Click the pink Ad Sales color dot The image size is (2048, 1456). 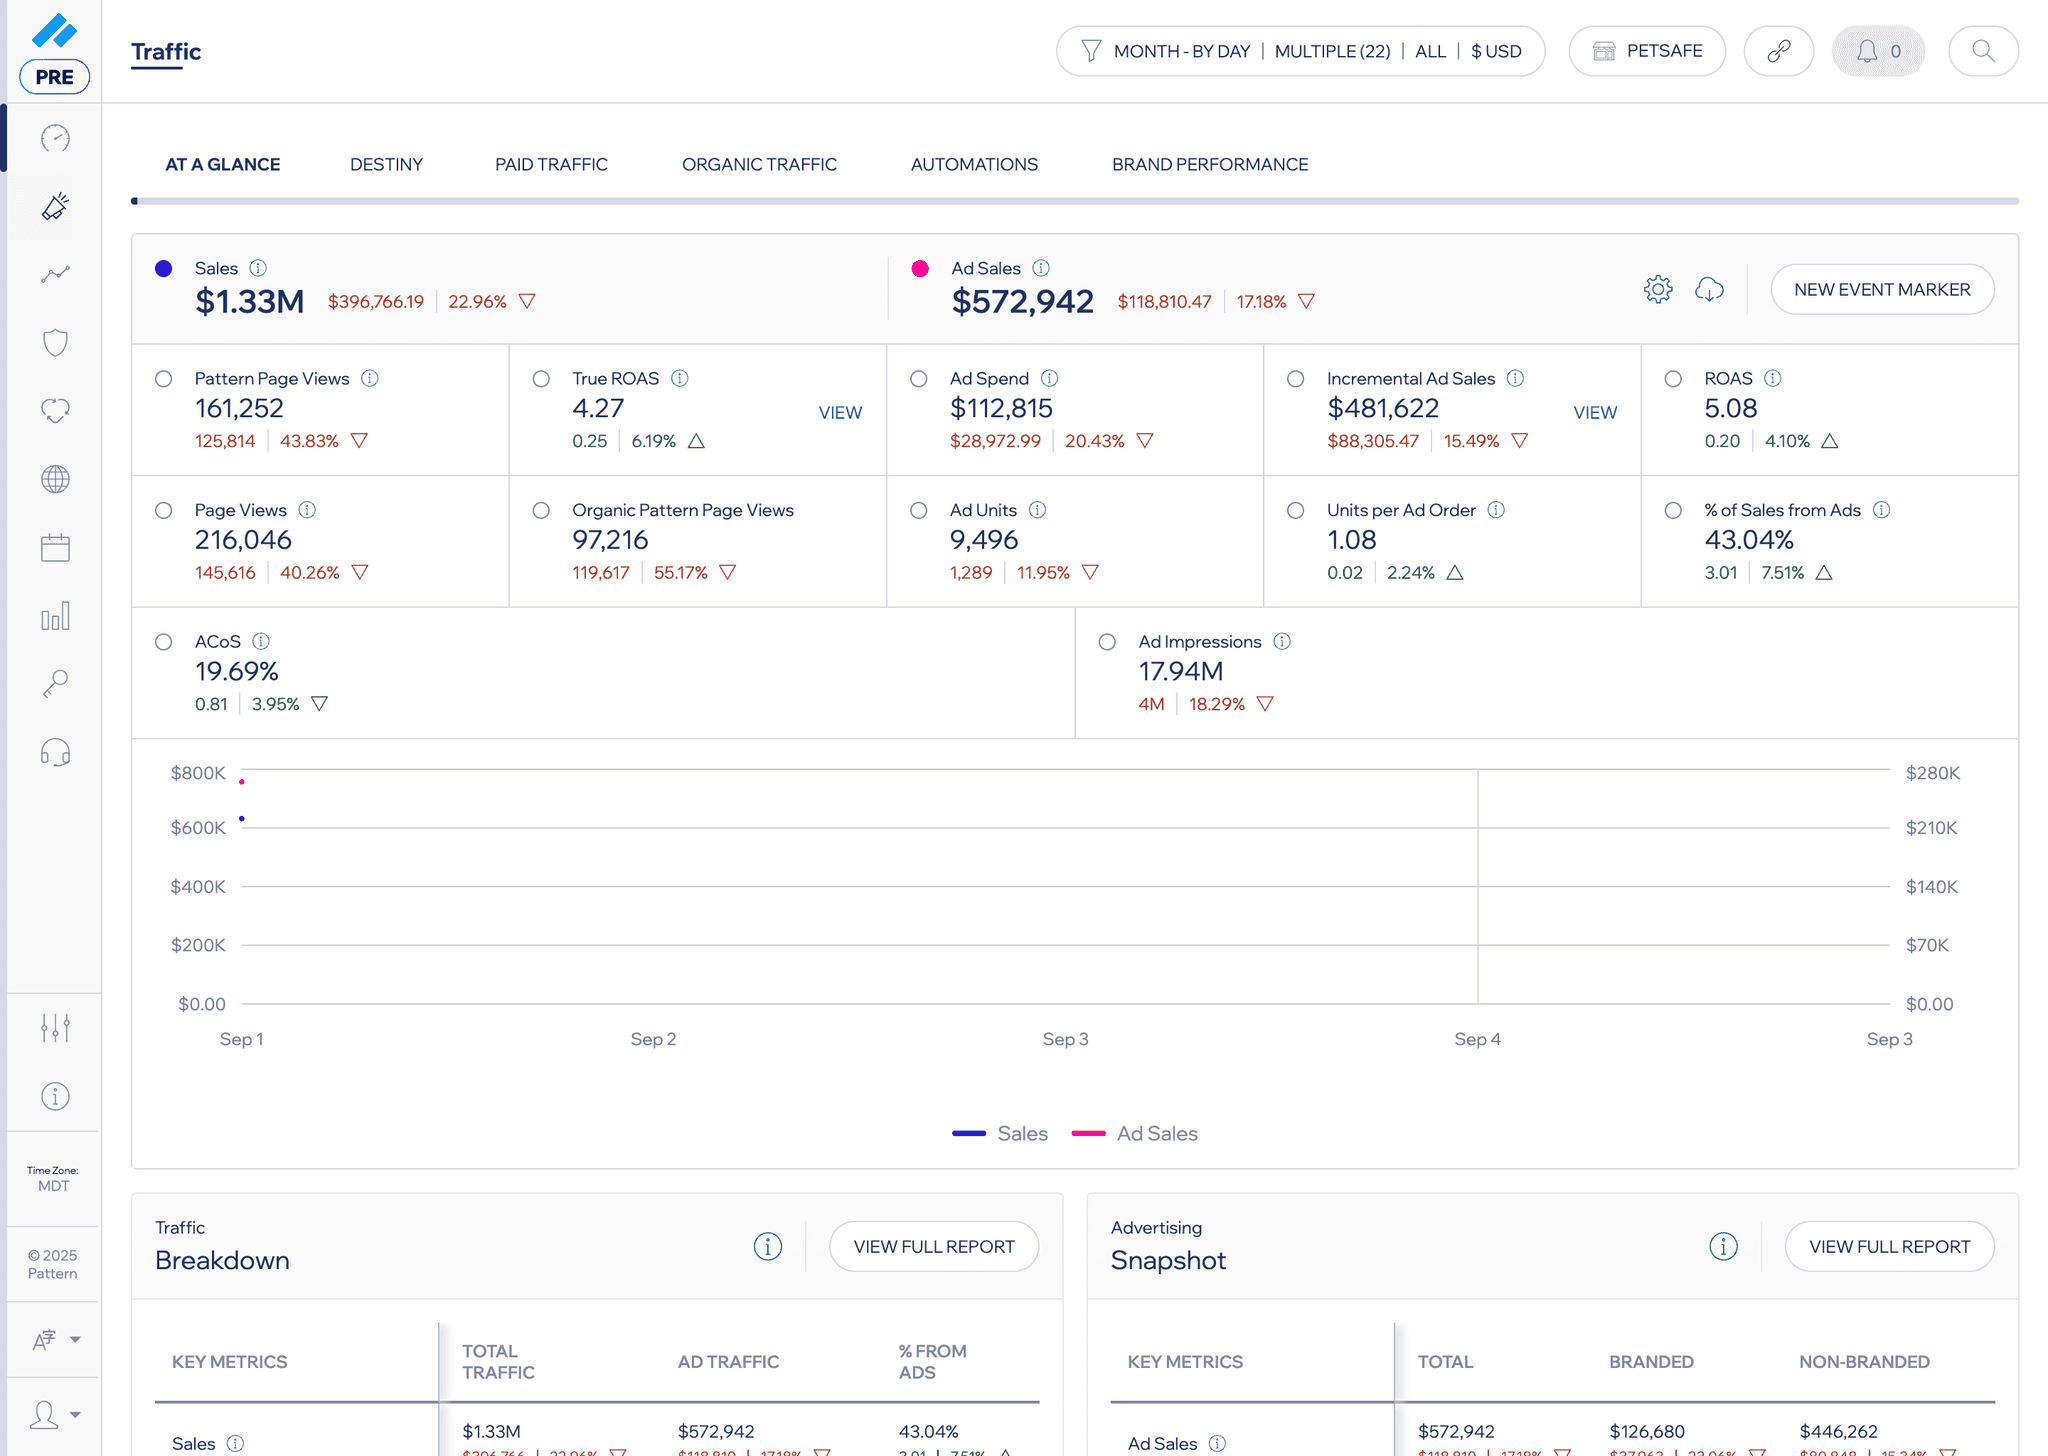click(920, 268)
